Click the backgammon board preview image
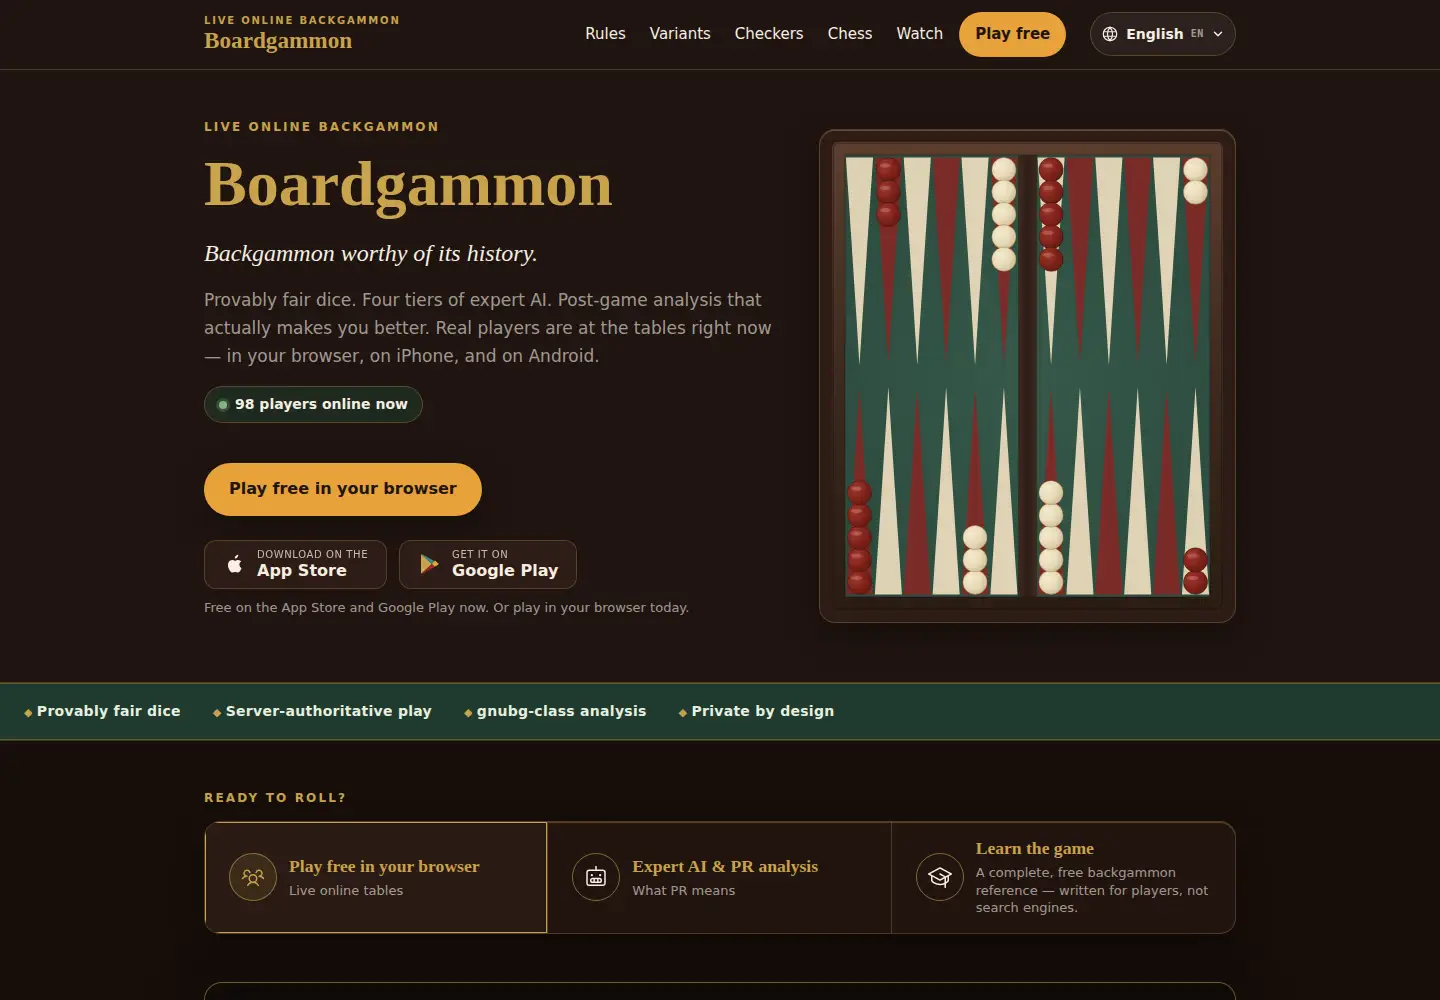1440x1000 pixels. coord(1027,376)
